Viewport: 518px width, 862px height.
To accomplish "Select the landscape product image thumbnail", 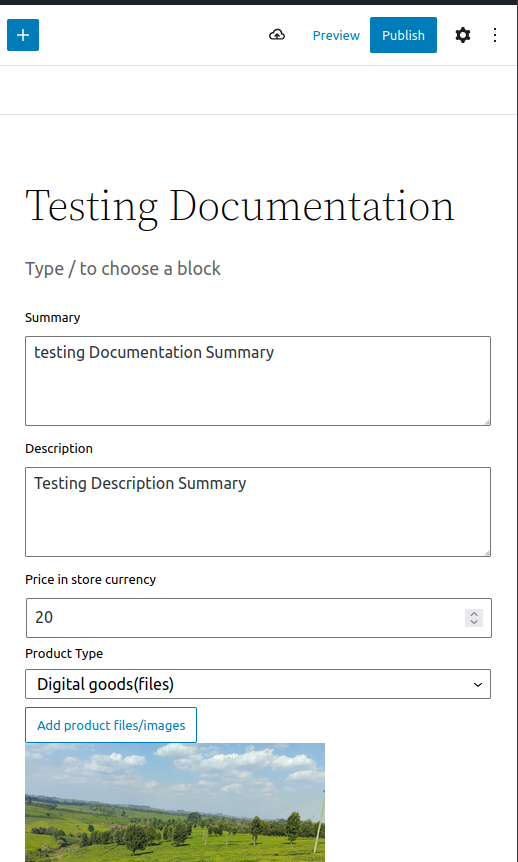I will point(175,803).
